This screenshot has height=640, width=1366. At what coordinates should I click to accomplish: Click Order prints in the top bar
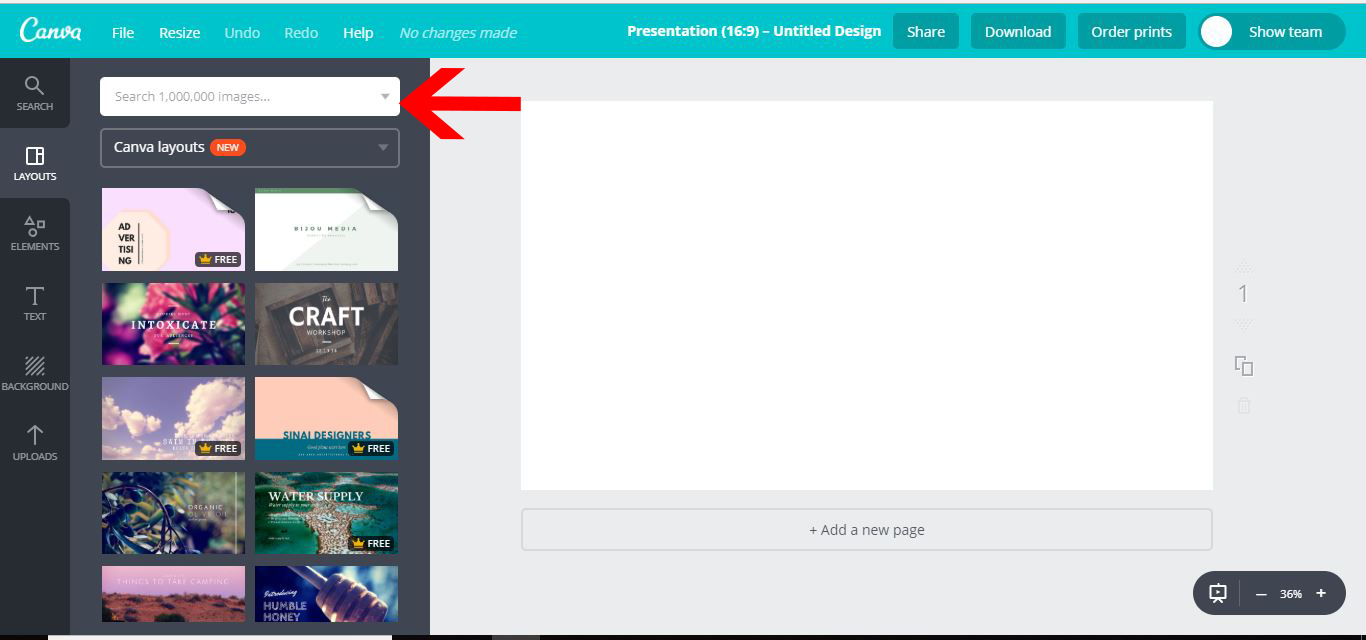(1131, 31)
